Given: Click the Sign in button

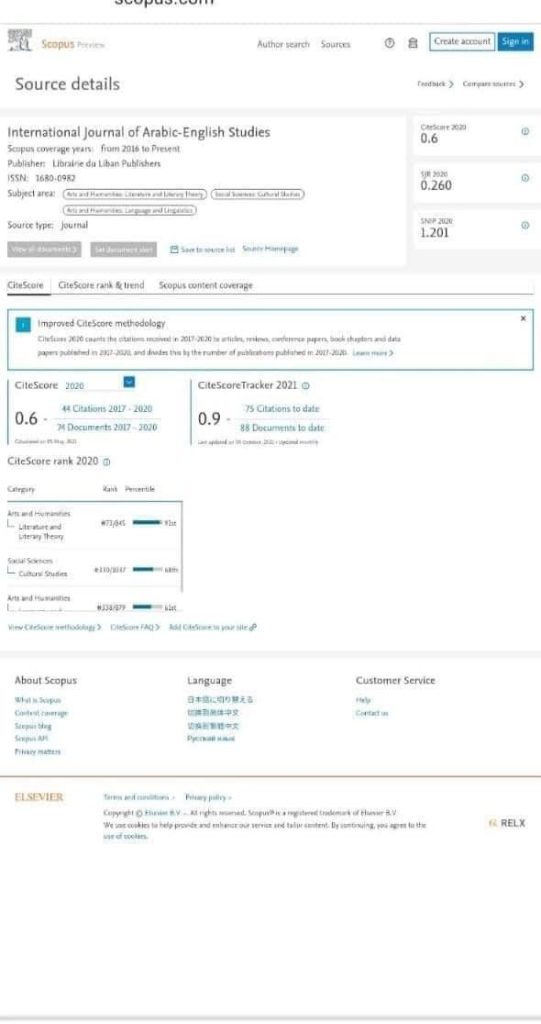Looking at the screenshot, I should click(515, 41).
